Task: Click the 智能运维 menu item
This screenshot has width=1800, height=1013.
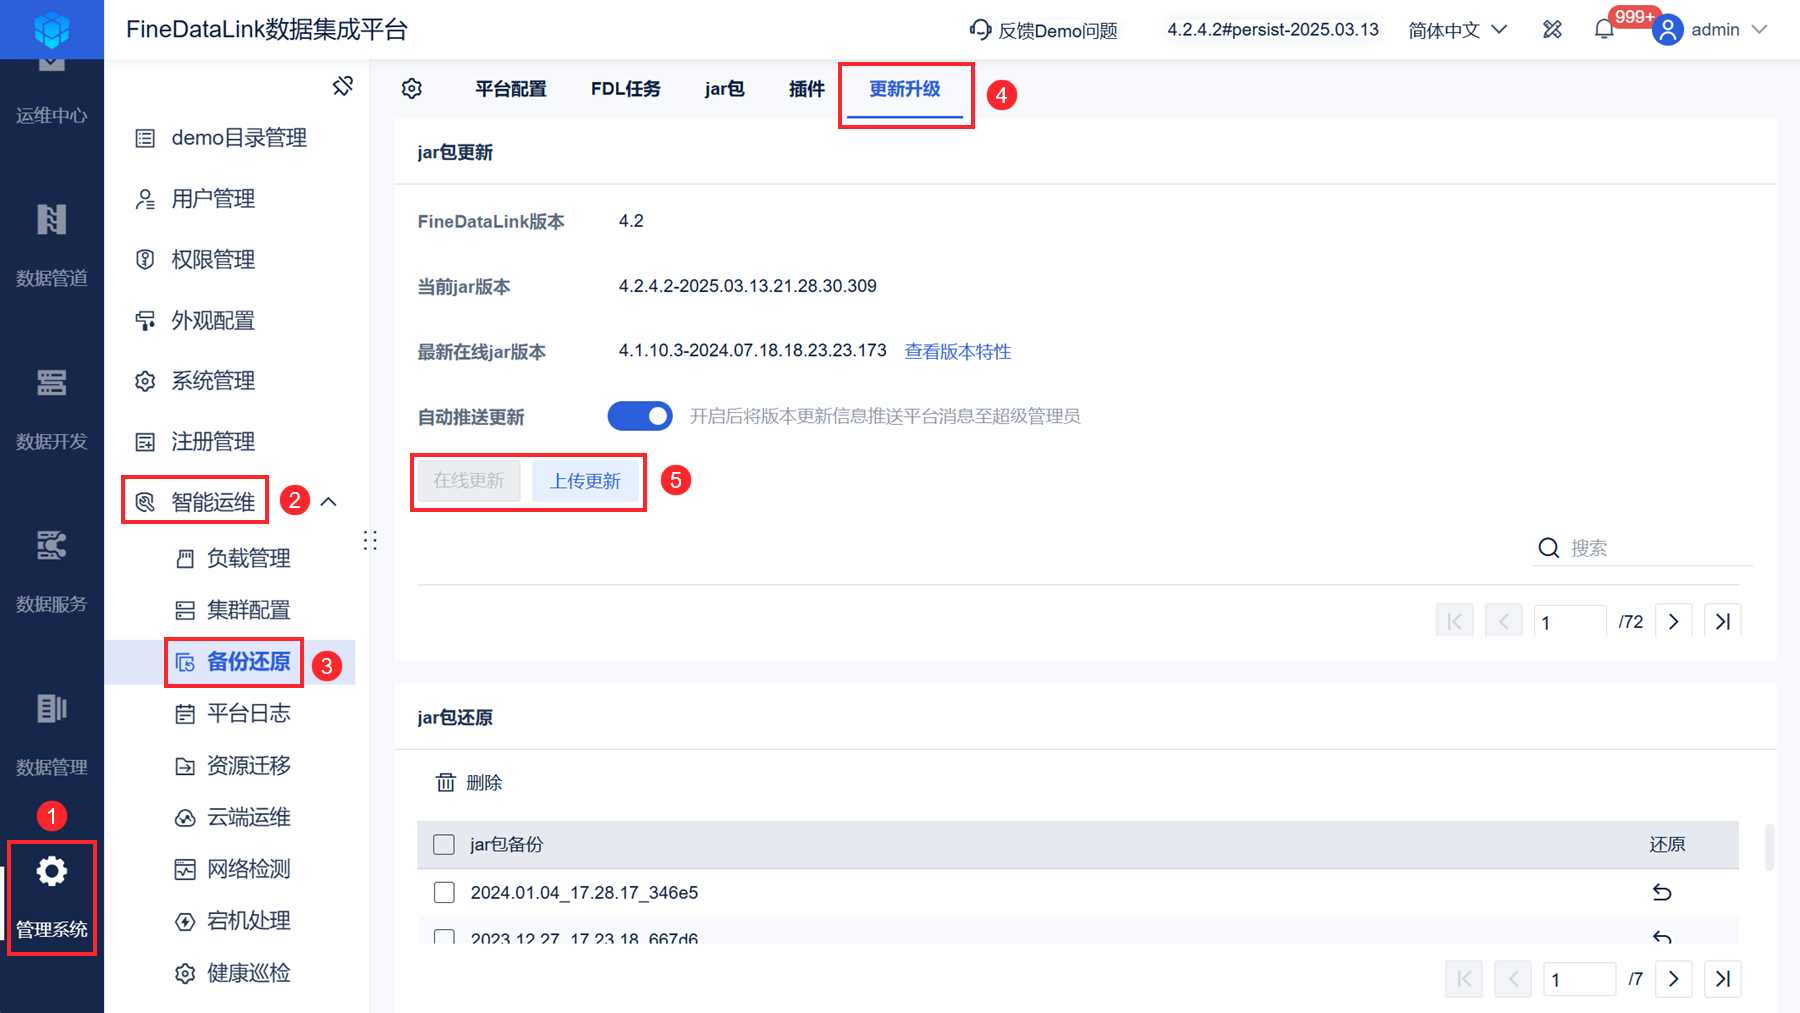Action: [x=213, y=502]
